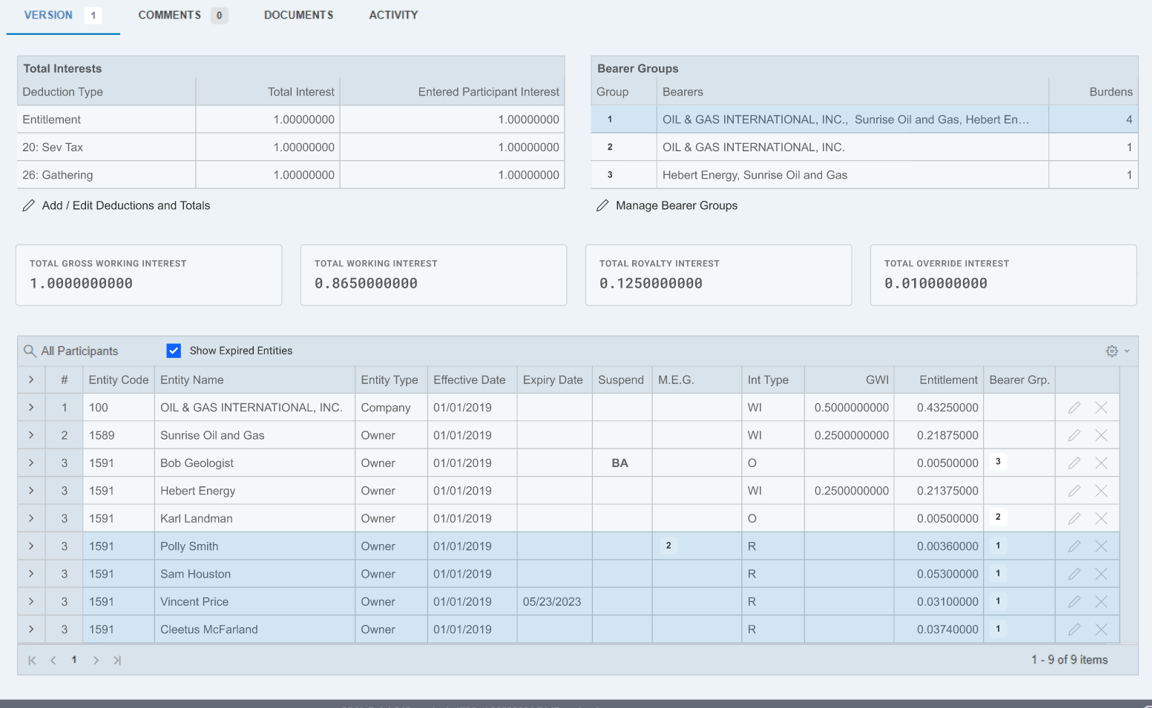The height and width of the screenshot is (708, 1152).
Task: Expand the Vincent Price row
Action: (31, 602)
